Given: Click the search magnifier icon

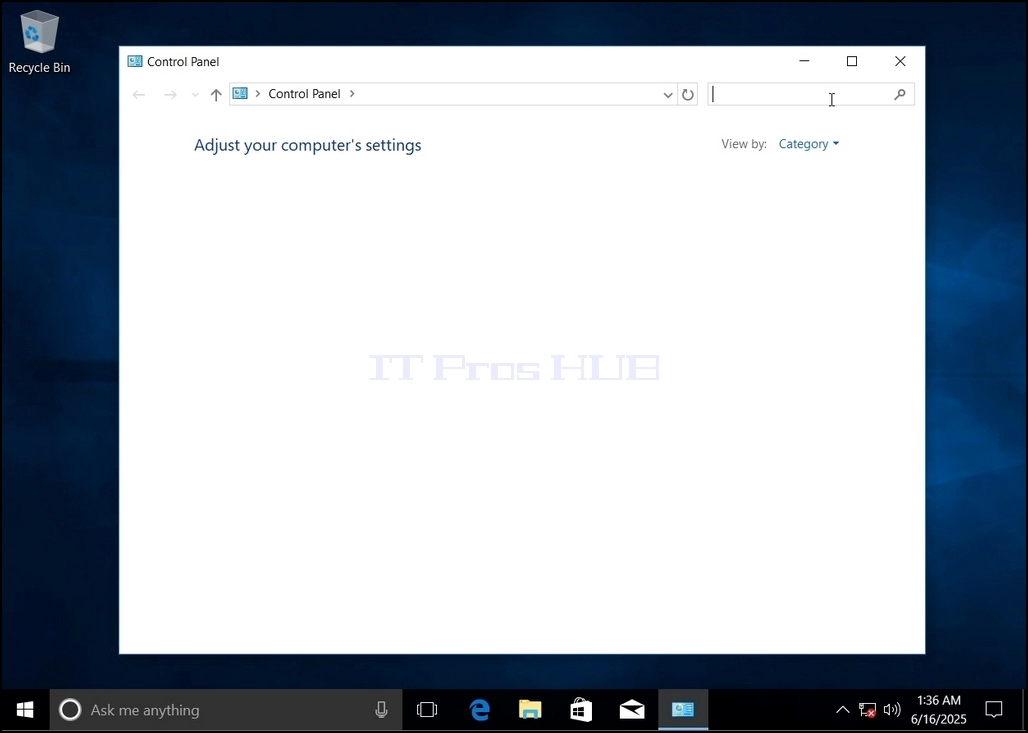Looking at the screenshot, I should 900,94.
